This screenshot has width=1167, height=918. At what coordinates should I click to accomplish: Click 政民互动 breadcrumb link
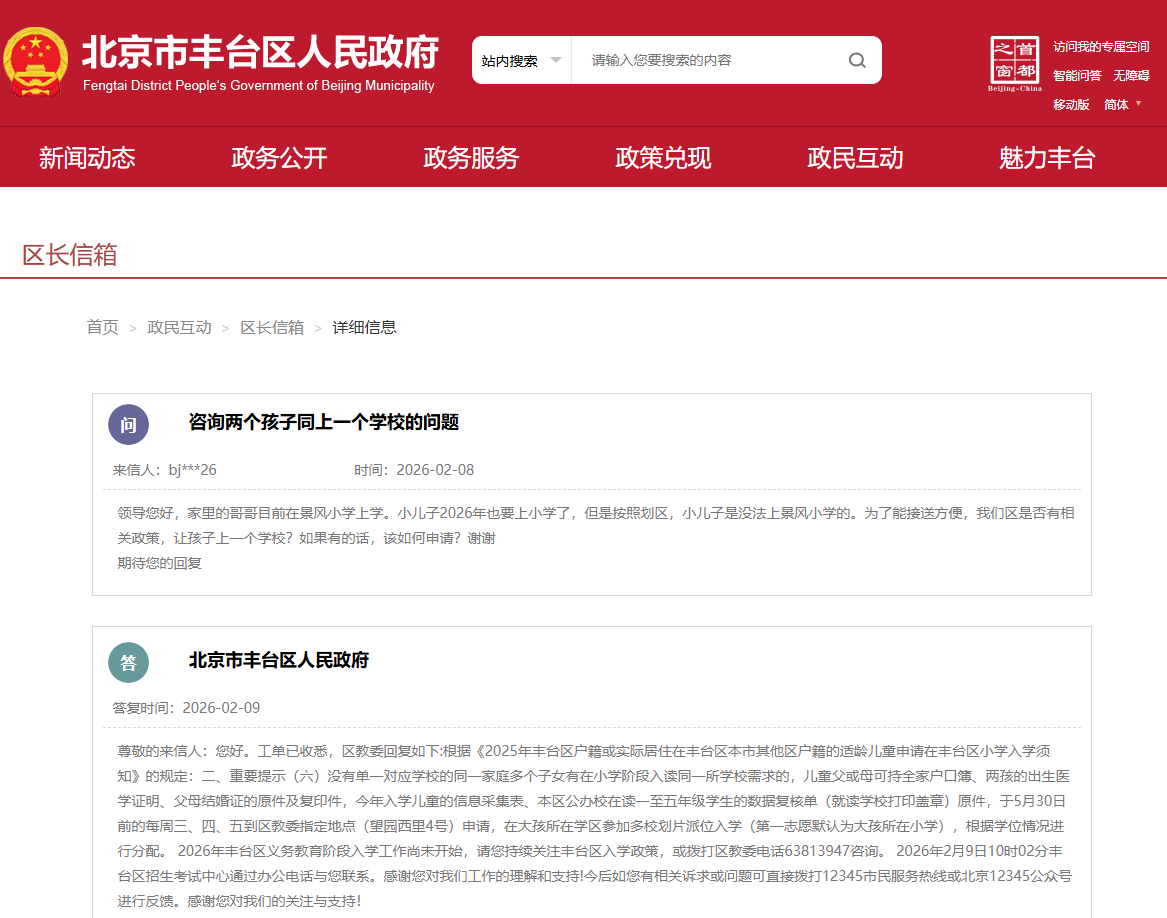(x=179, y=327)
